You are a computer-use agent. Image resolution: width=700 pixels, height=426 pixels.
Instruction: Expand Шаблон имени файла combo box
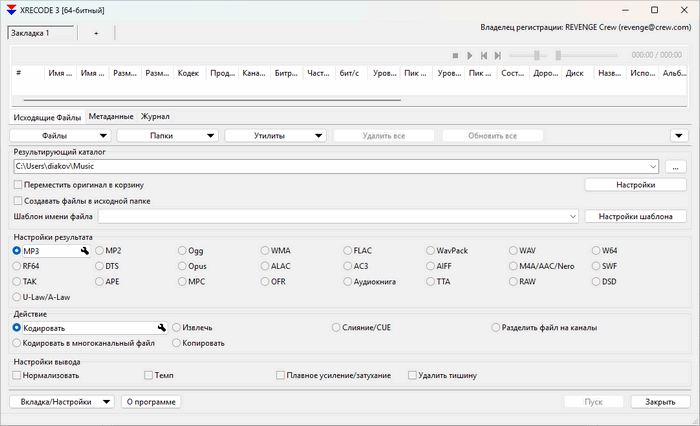click(x=572, y=216)
